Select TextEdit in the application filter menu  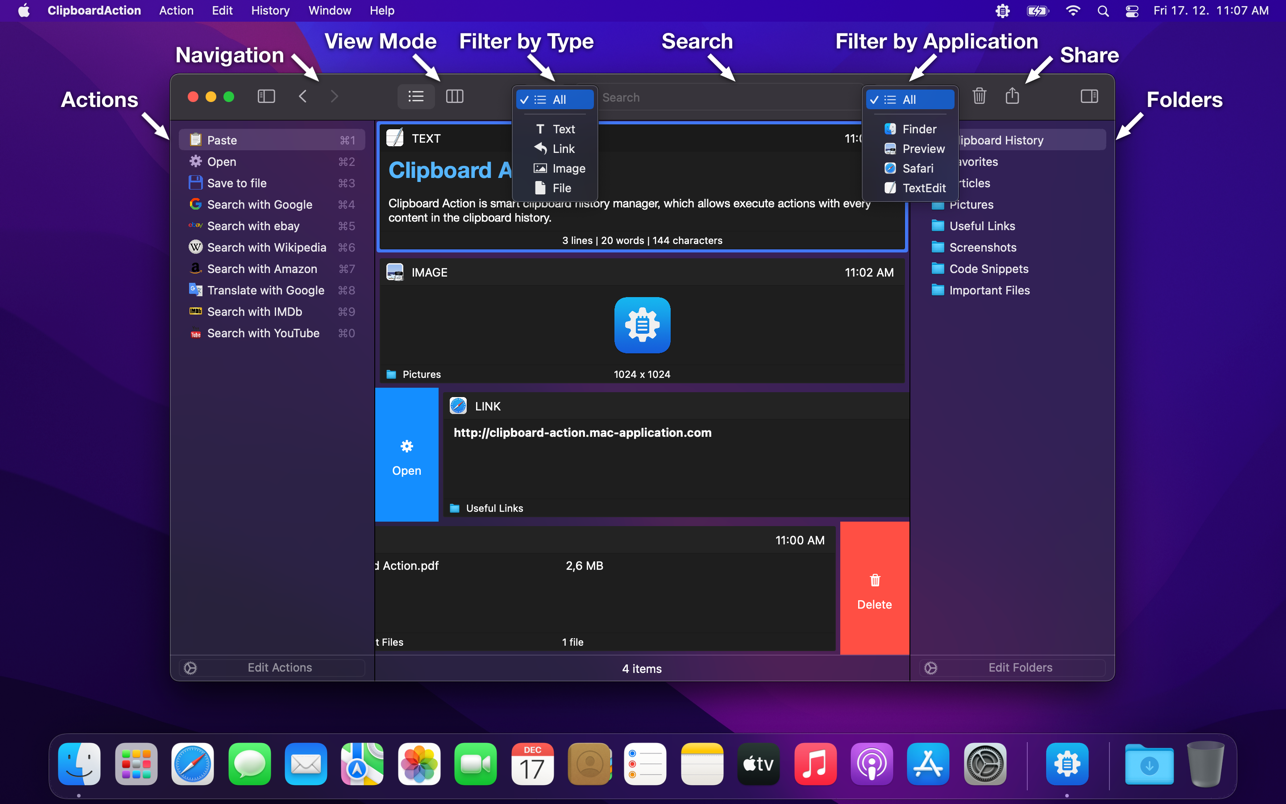909,188
